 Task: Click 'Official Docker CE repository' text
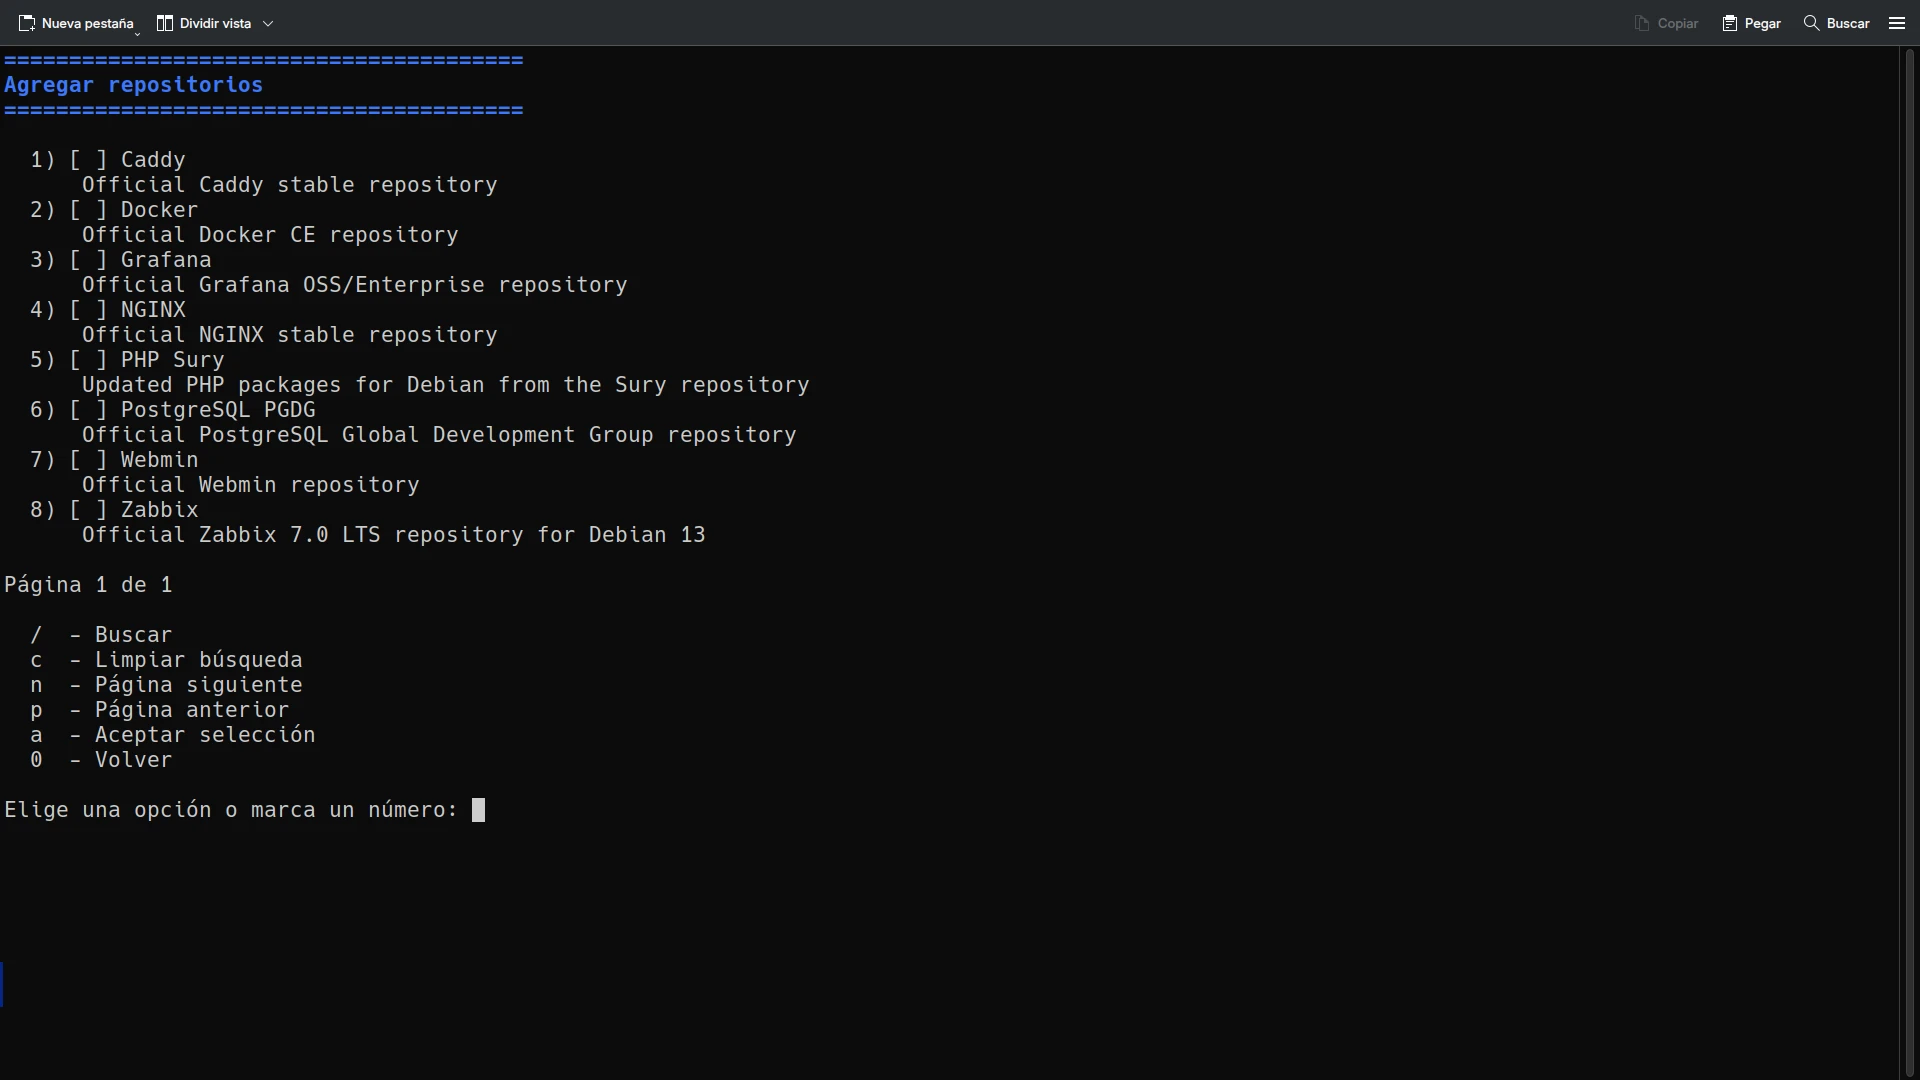270,235
